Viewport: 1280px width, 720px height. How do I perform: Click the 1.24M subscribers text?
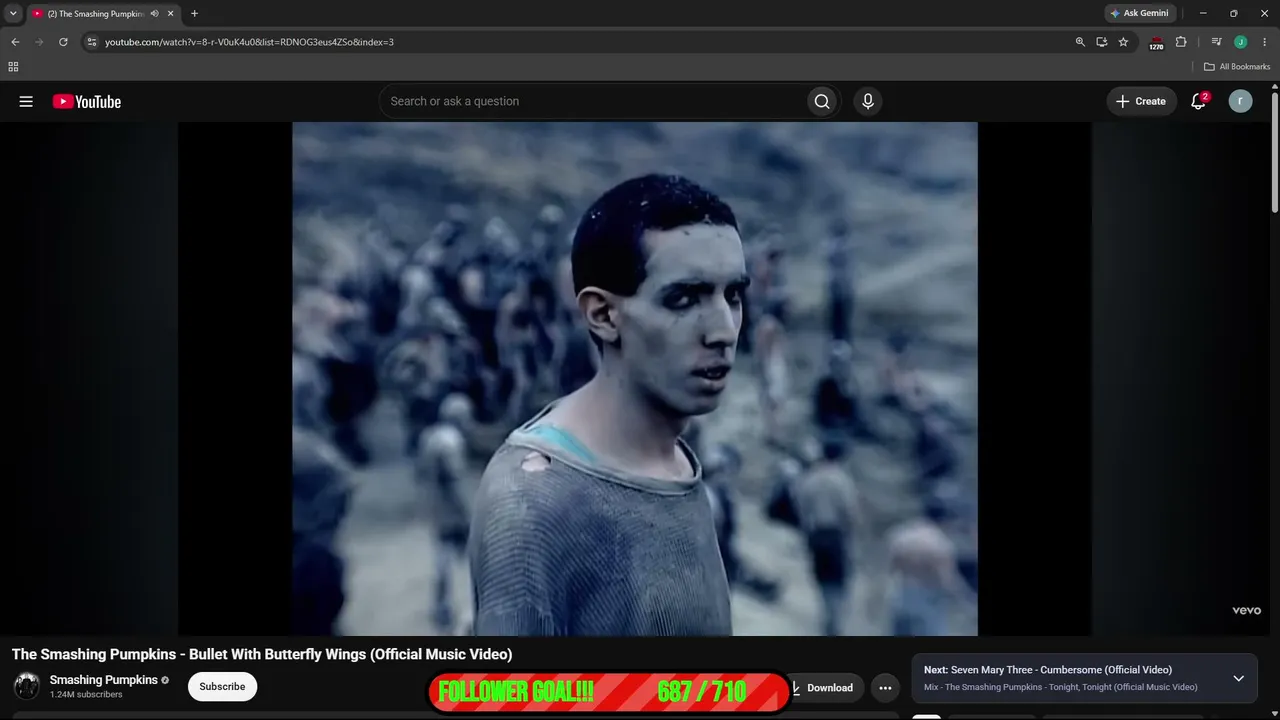[86, 695]
